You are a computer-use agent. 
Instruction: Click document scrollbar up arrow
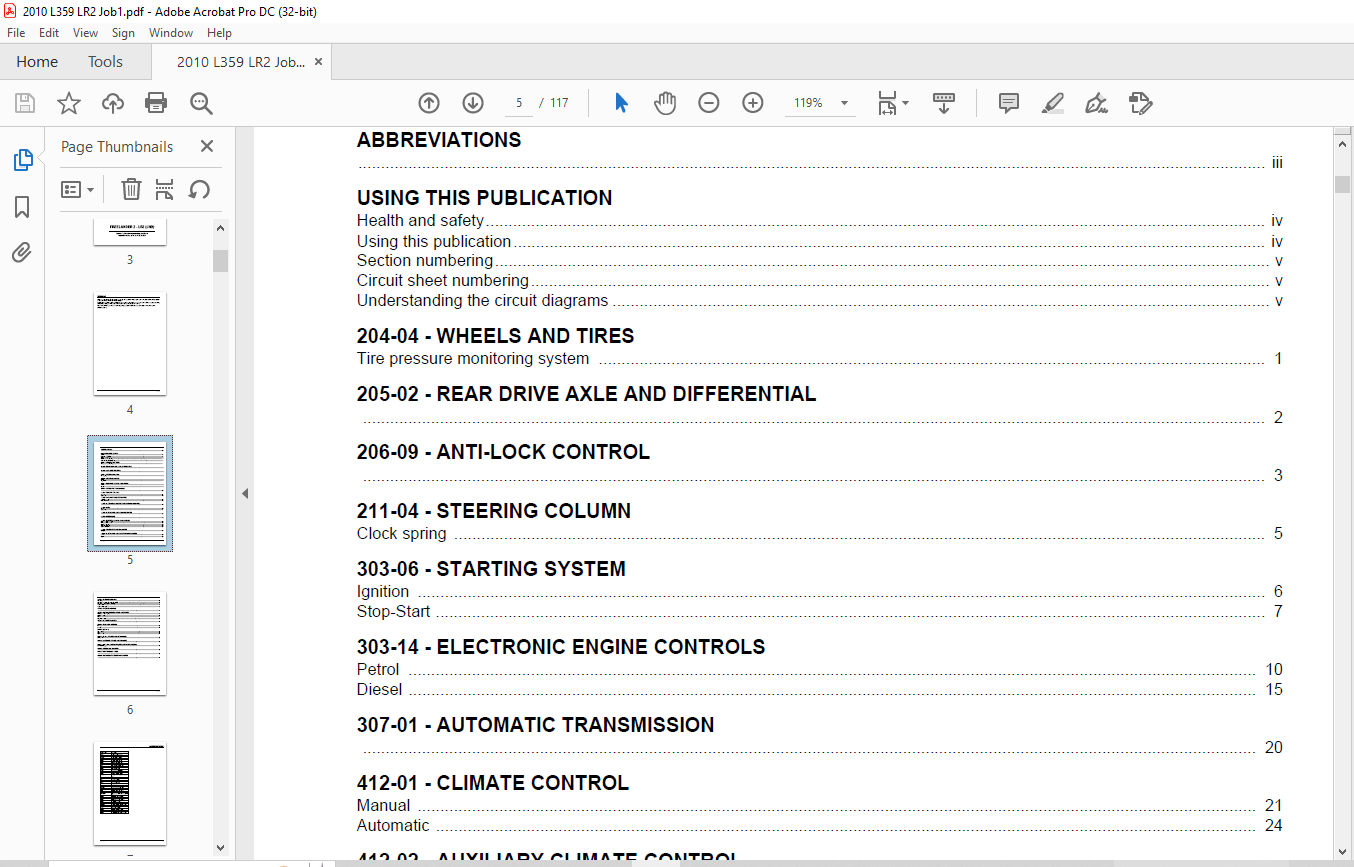pyautogui.click(x=1342, y=144)
